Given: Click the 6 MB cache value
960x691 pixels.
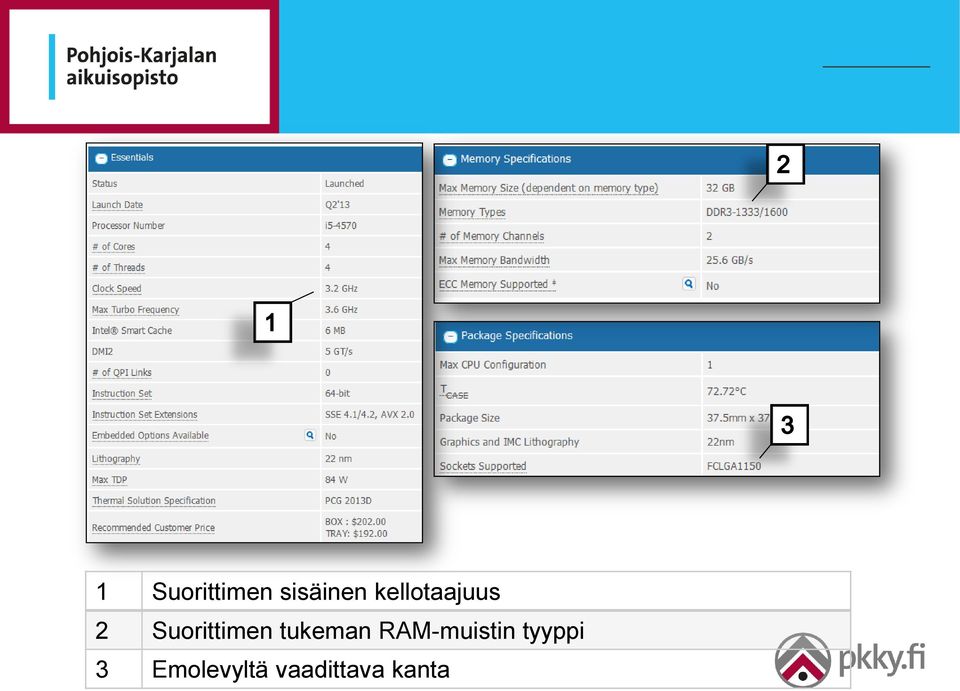Looking at the screenshot, I should point(335,331).
